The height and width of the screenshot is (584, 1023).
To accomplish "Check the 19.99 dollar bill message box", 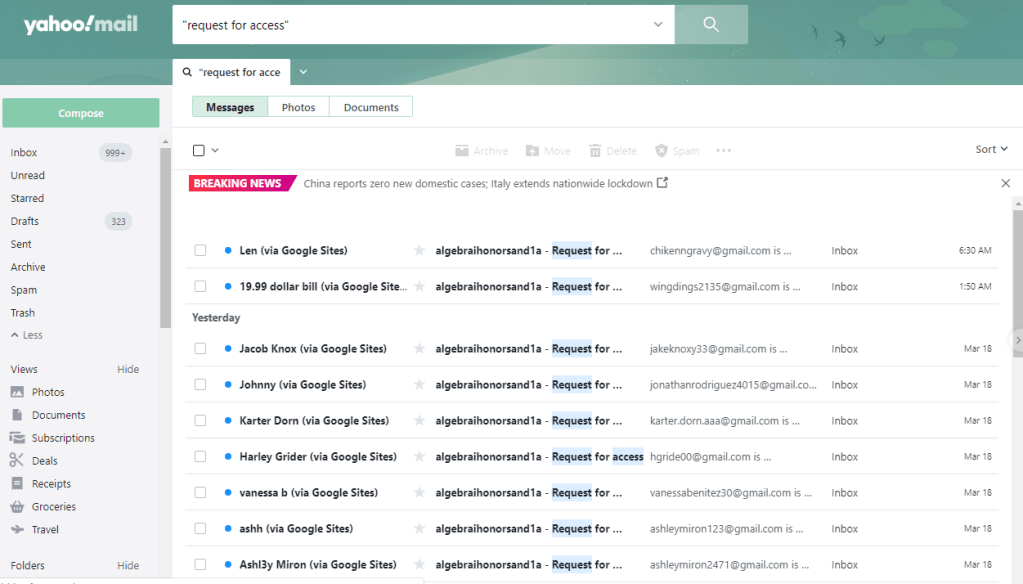I will pos(200,286).
